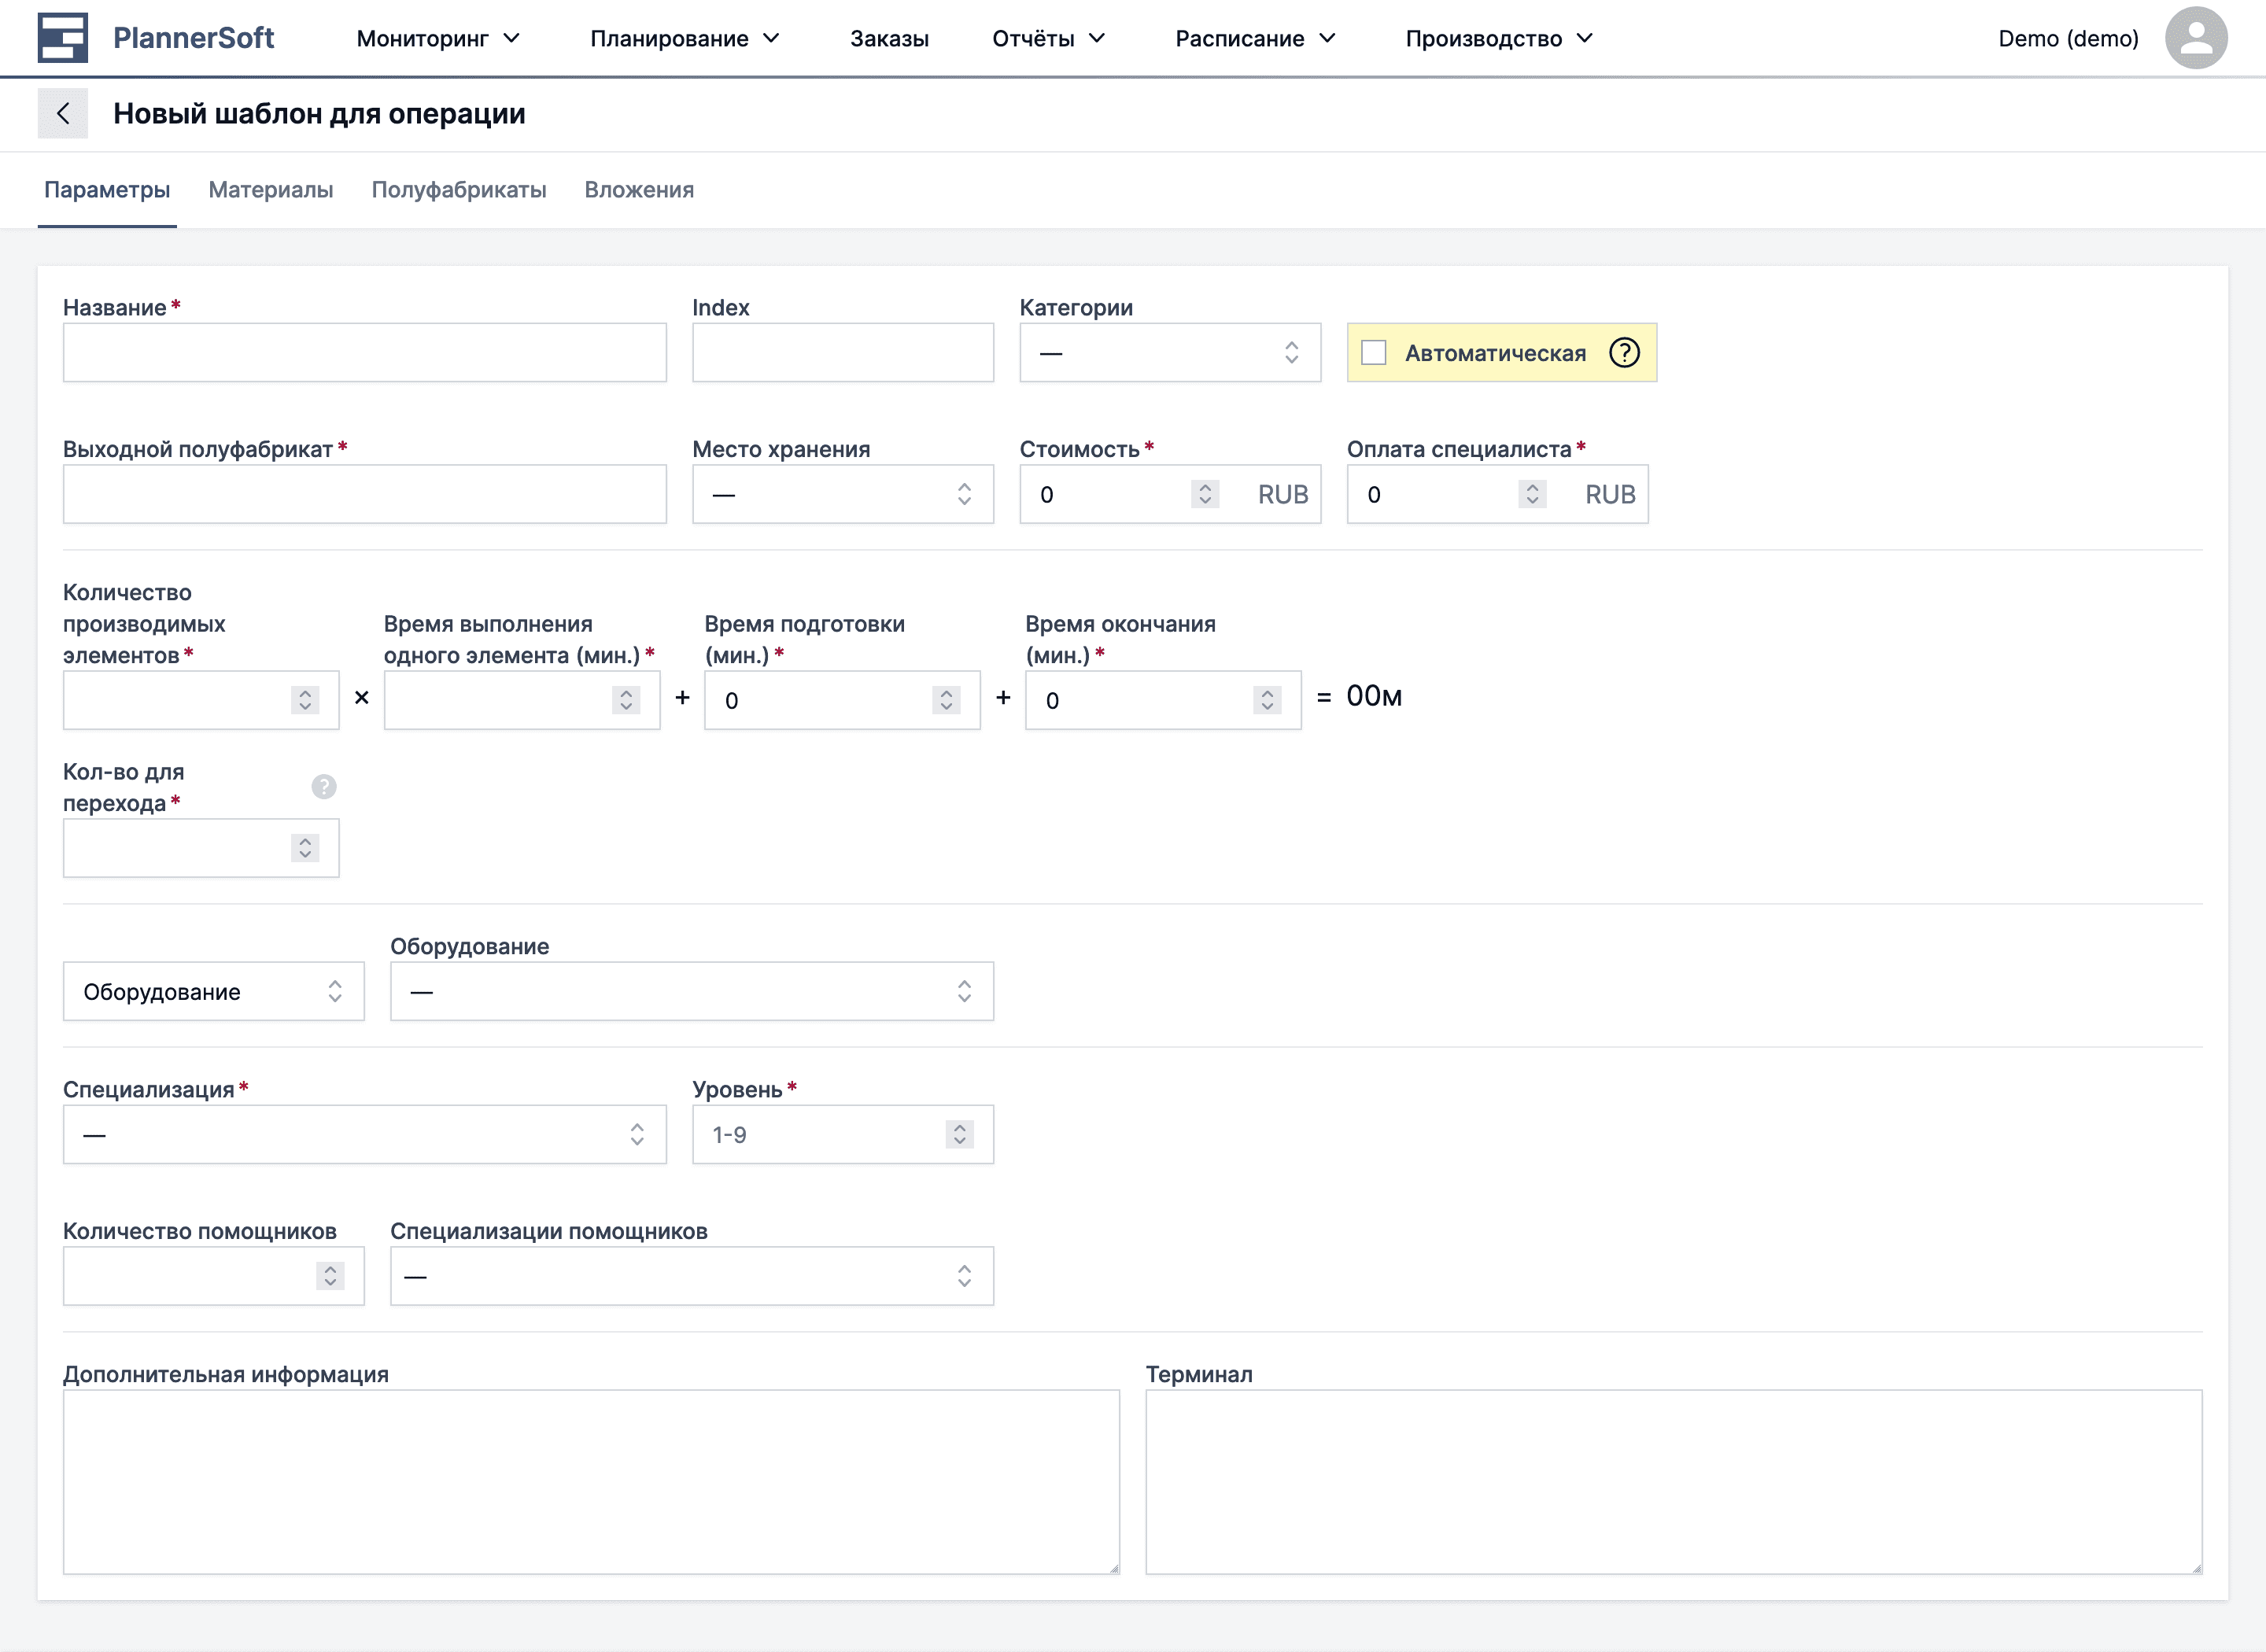Screen dimensions: 2266x1652
Task: Open the user avatar profile icon
Action: tap(2195, 38)
